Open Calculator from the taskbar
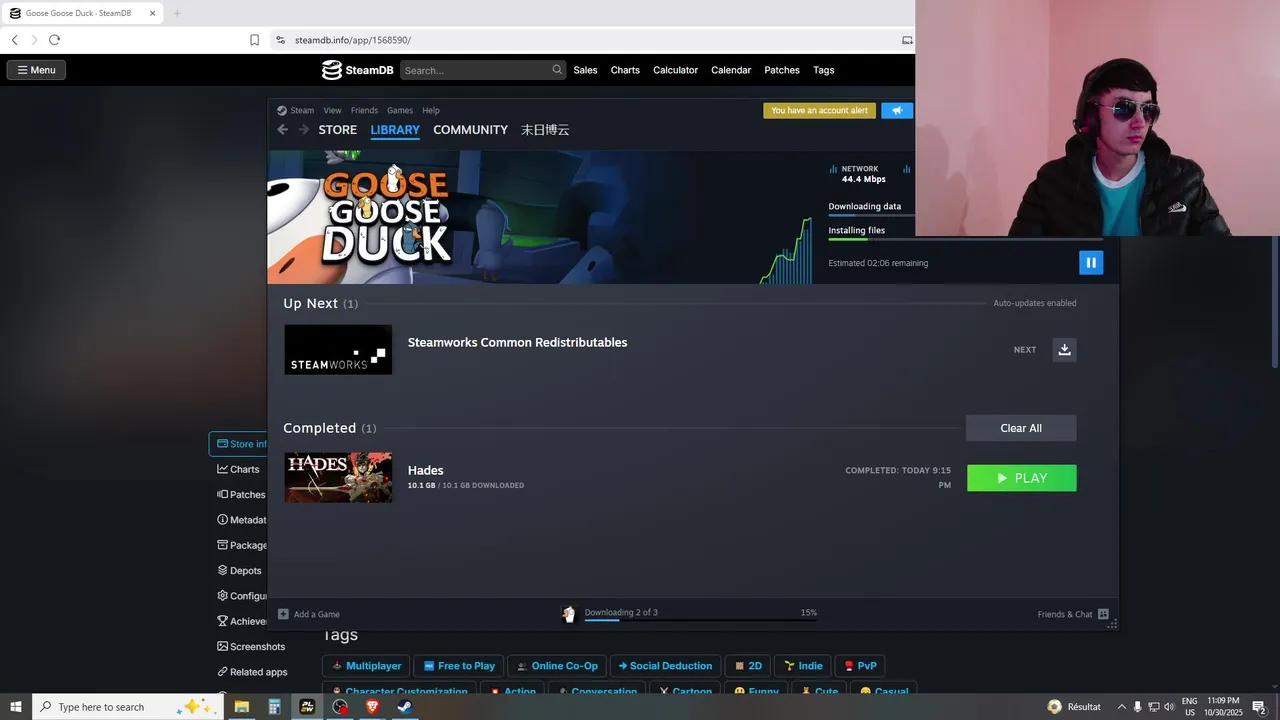This screenshot has height=720, width=1280. tap(274, 707)
